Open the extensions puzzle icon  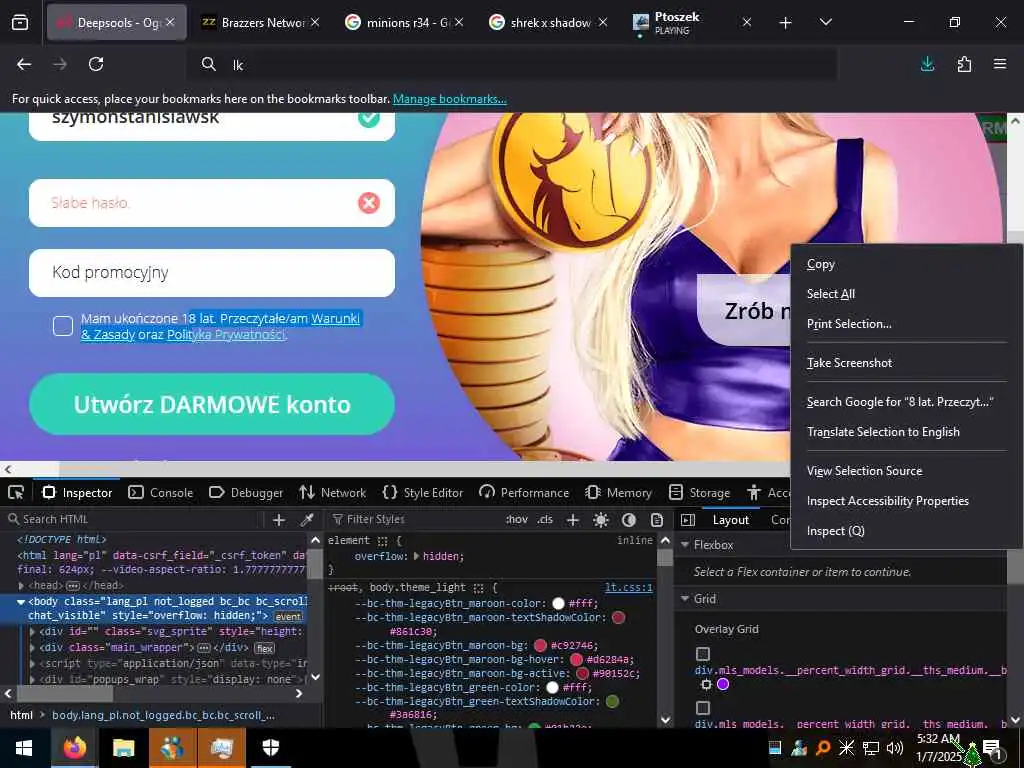coord(964,64)
